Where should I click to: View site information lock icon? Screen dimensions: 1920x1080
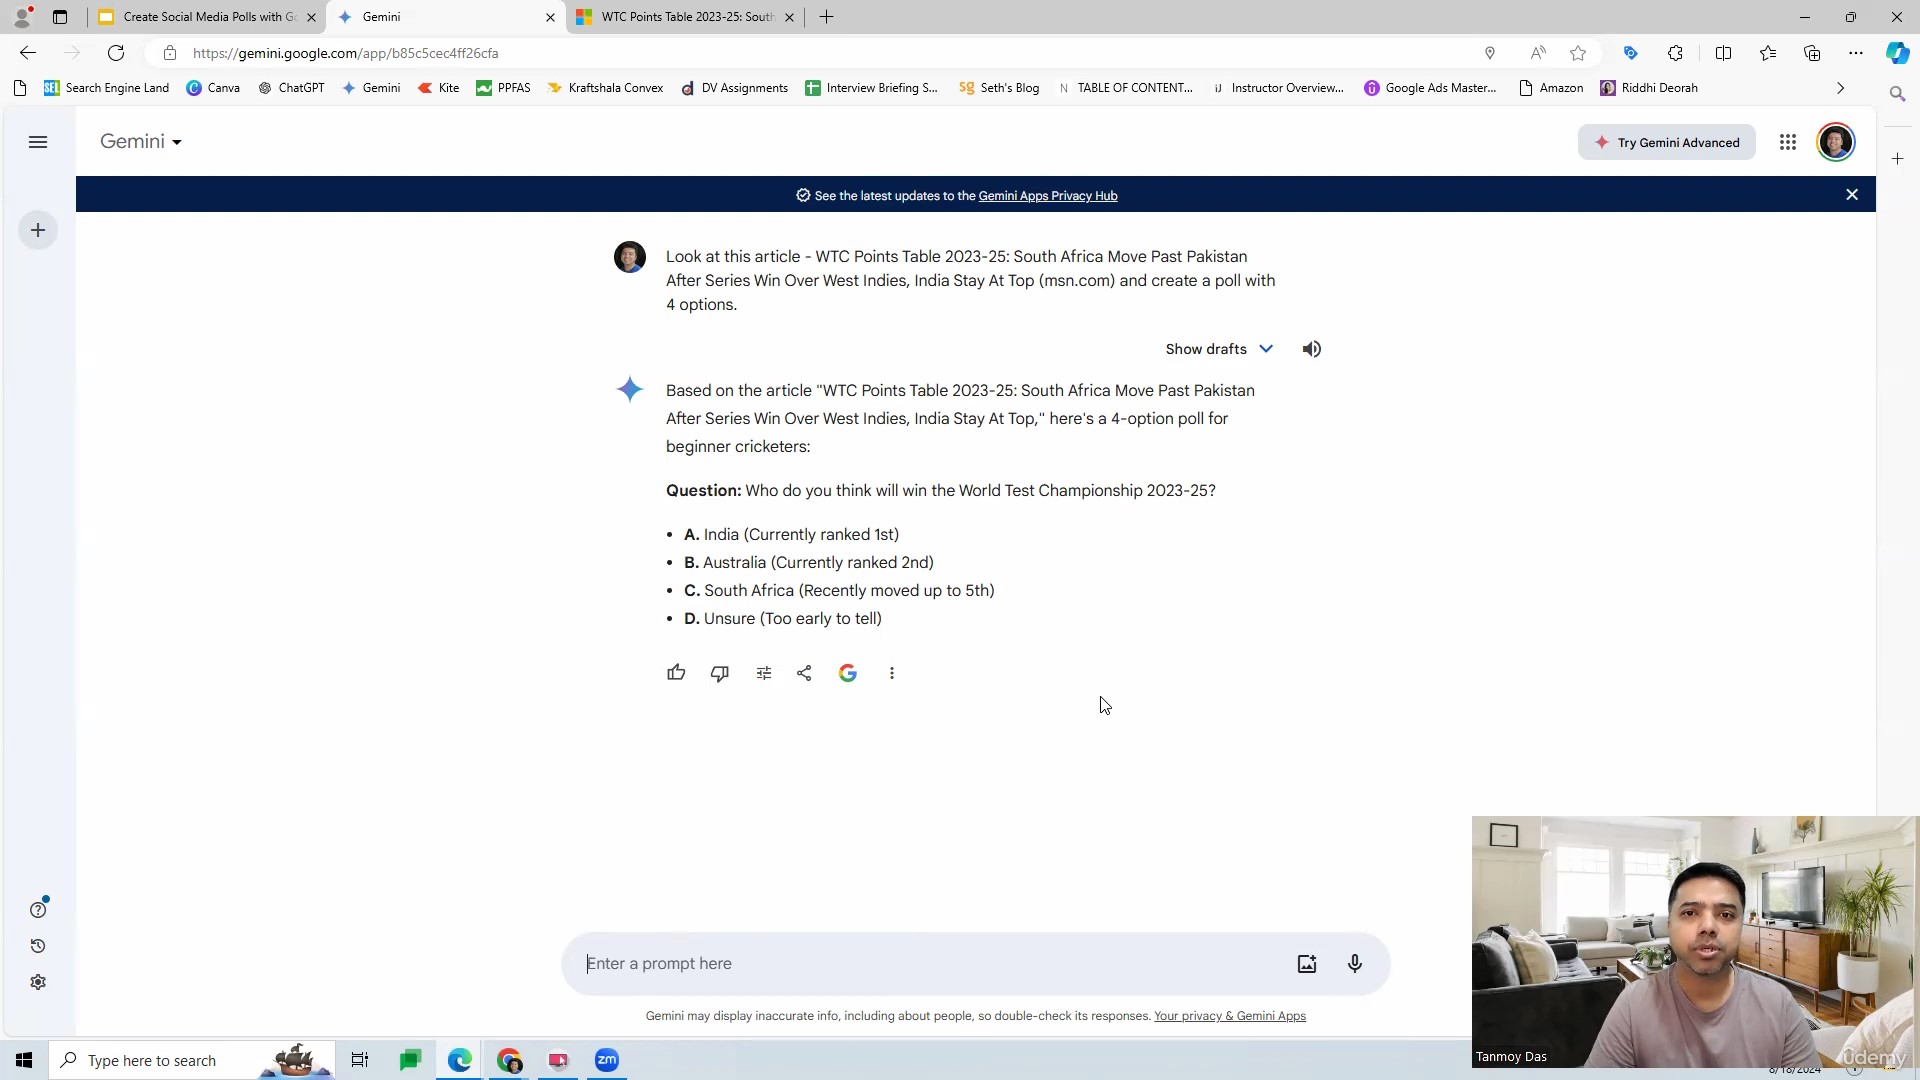tap(170, 53)
